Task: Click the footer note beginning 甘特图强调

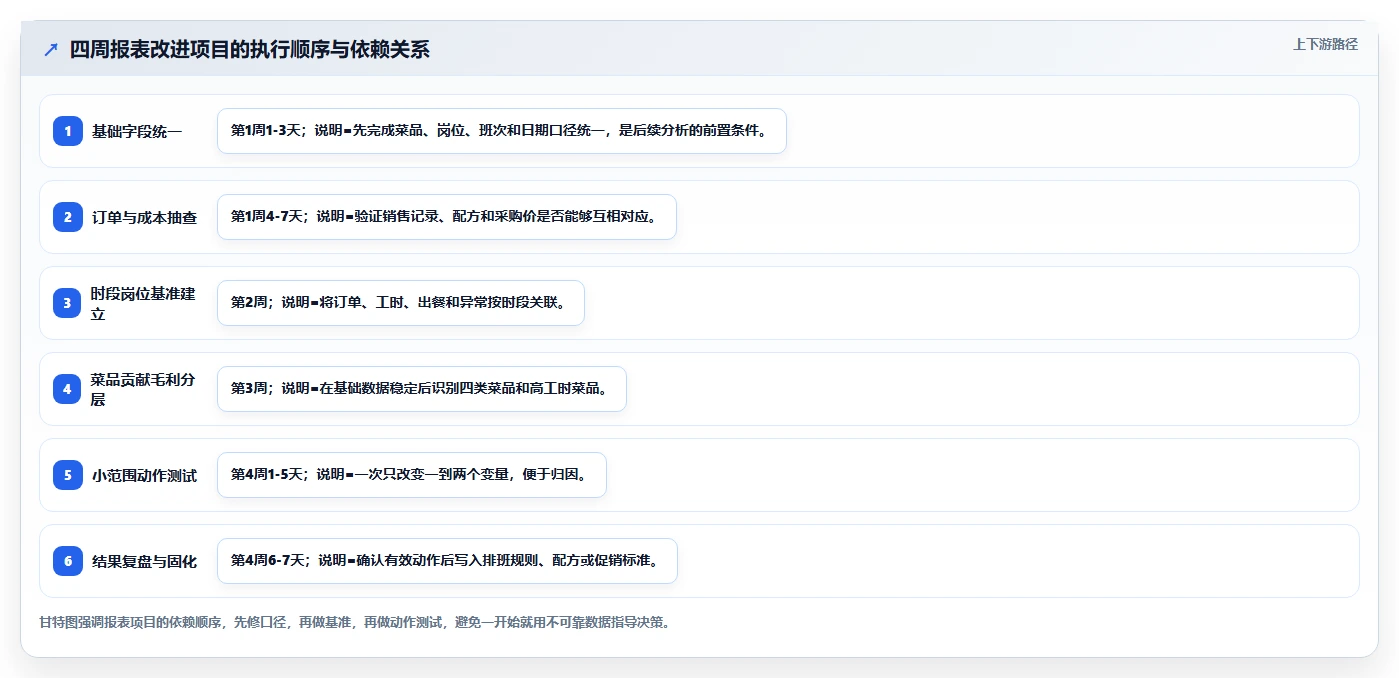Action: click(x=354, y=622)
